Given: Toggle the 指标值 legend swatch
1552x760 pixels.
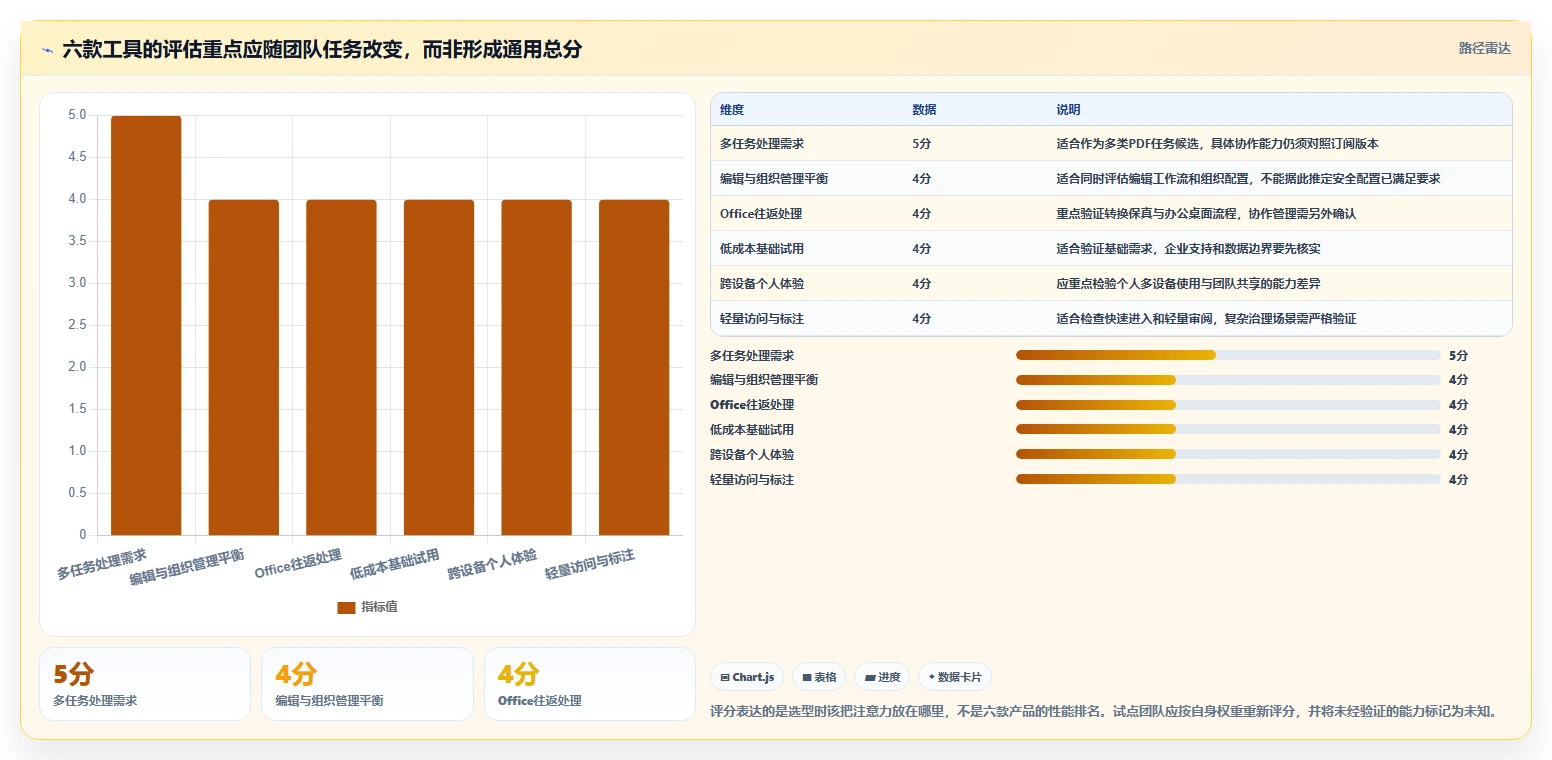Looking at the screenshot, I should (346, 607).
